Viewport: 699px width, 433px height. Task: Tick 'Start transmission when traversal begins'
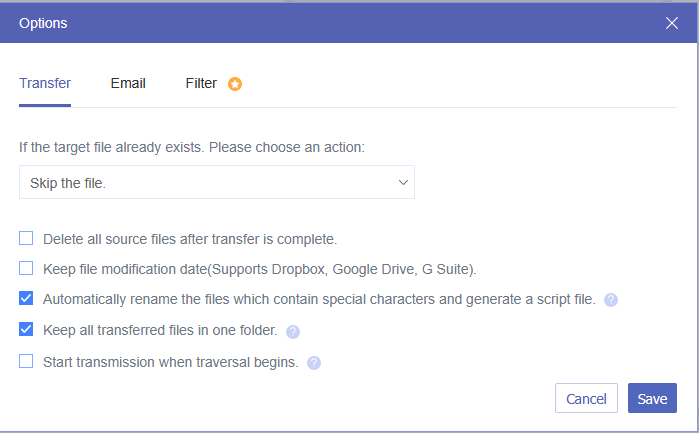pyautogui.click(x=26, y=361)
